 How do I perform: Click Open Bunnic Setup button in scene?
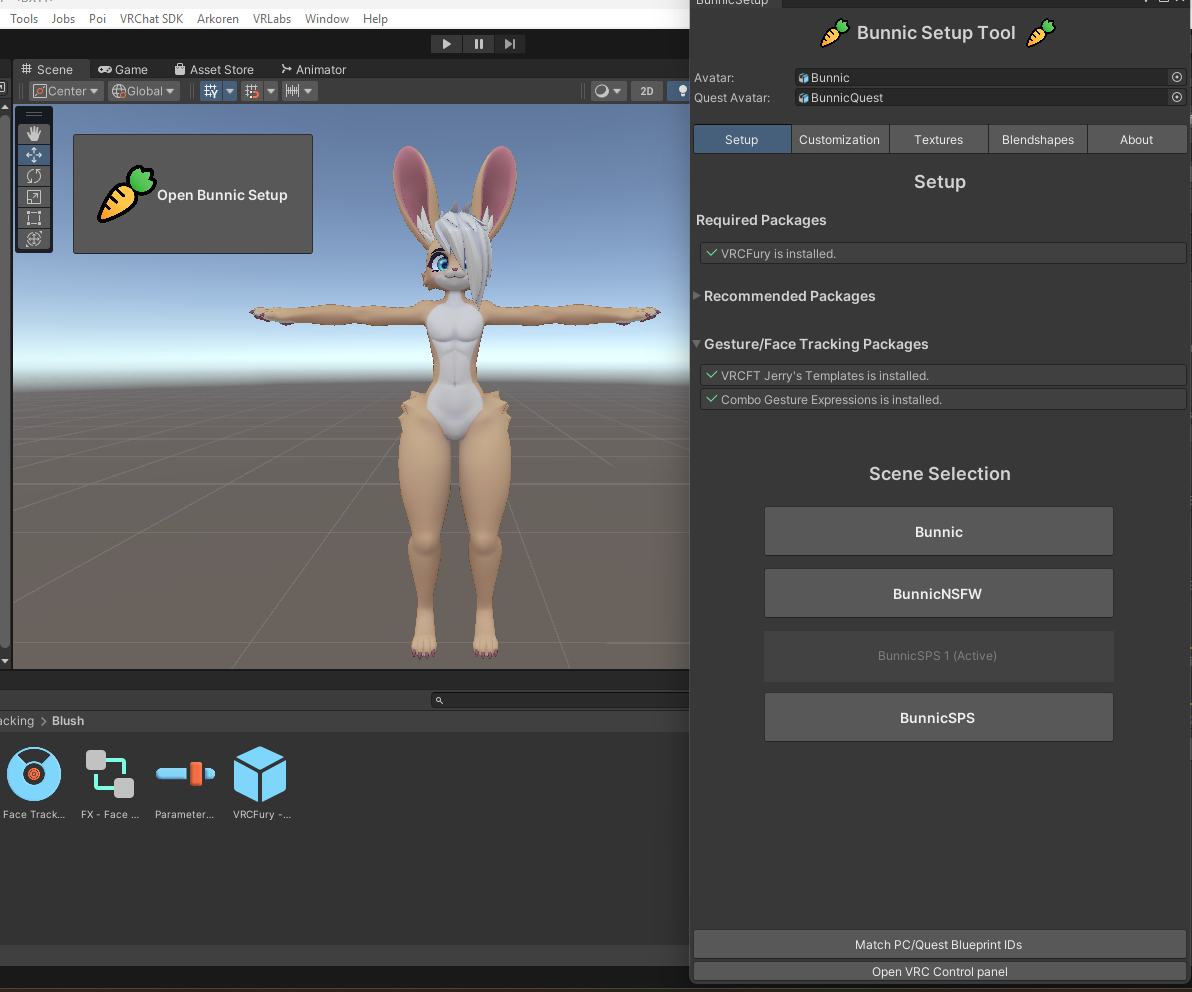tap(192, 194)
